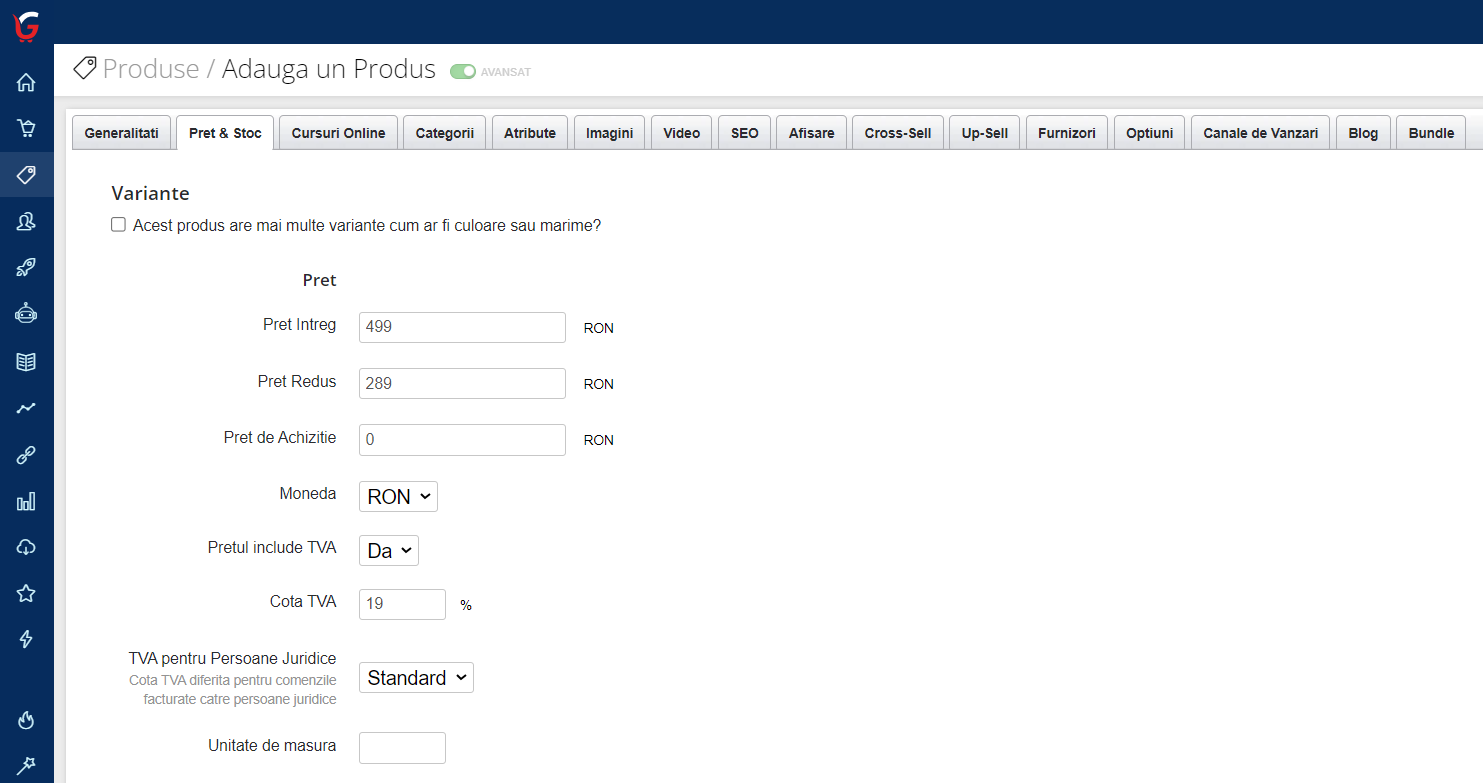Screen dimensions: 1483x783
Task: Switch to the Imagini tab
Action: [x=609, y=131]
